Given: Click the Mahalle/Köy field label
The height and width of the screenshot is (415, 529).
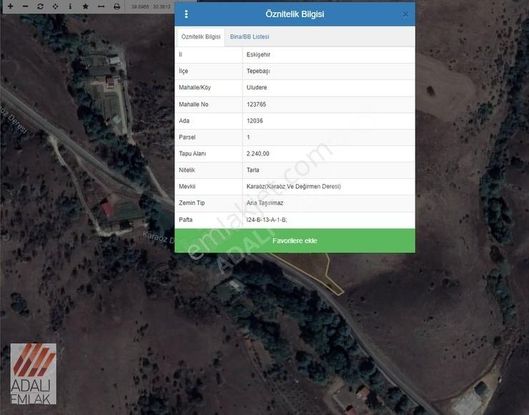Looking at the screenshot, I should coord(195,87).
